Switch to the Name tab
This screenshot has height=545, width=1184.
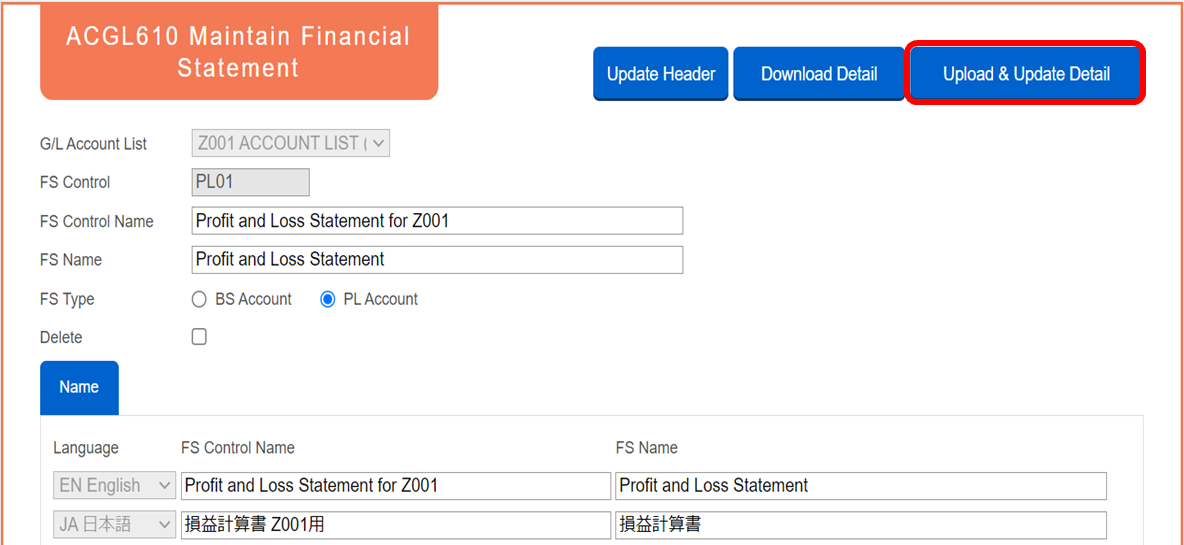pos(79,387)
